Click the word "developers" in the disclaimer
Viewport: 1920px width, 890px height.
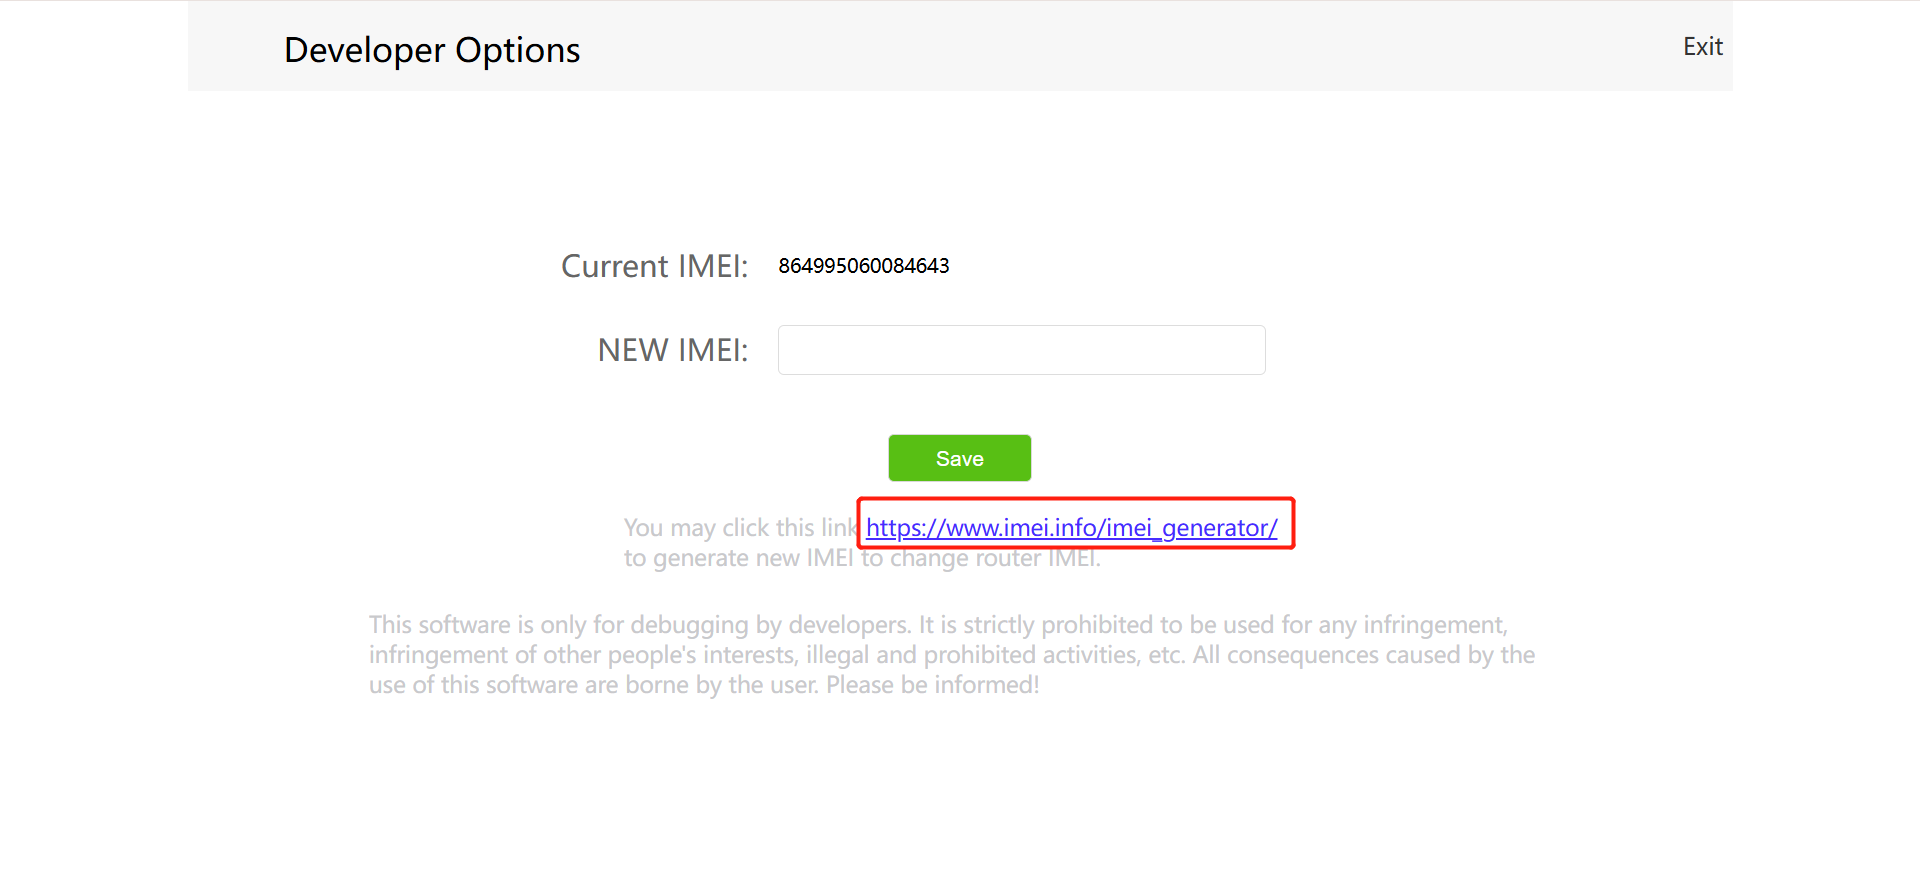click(x=848, y=625)
